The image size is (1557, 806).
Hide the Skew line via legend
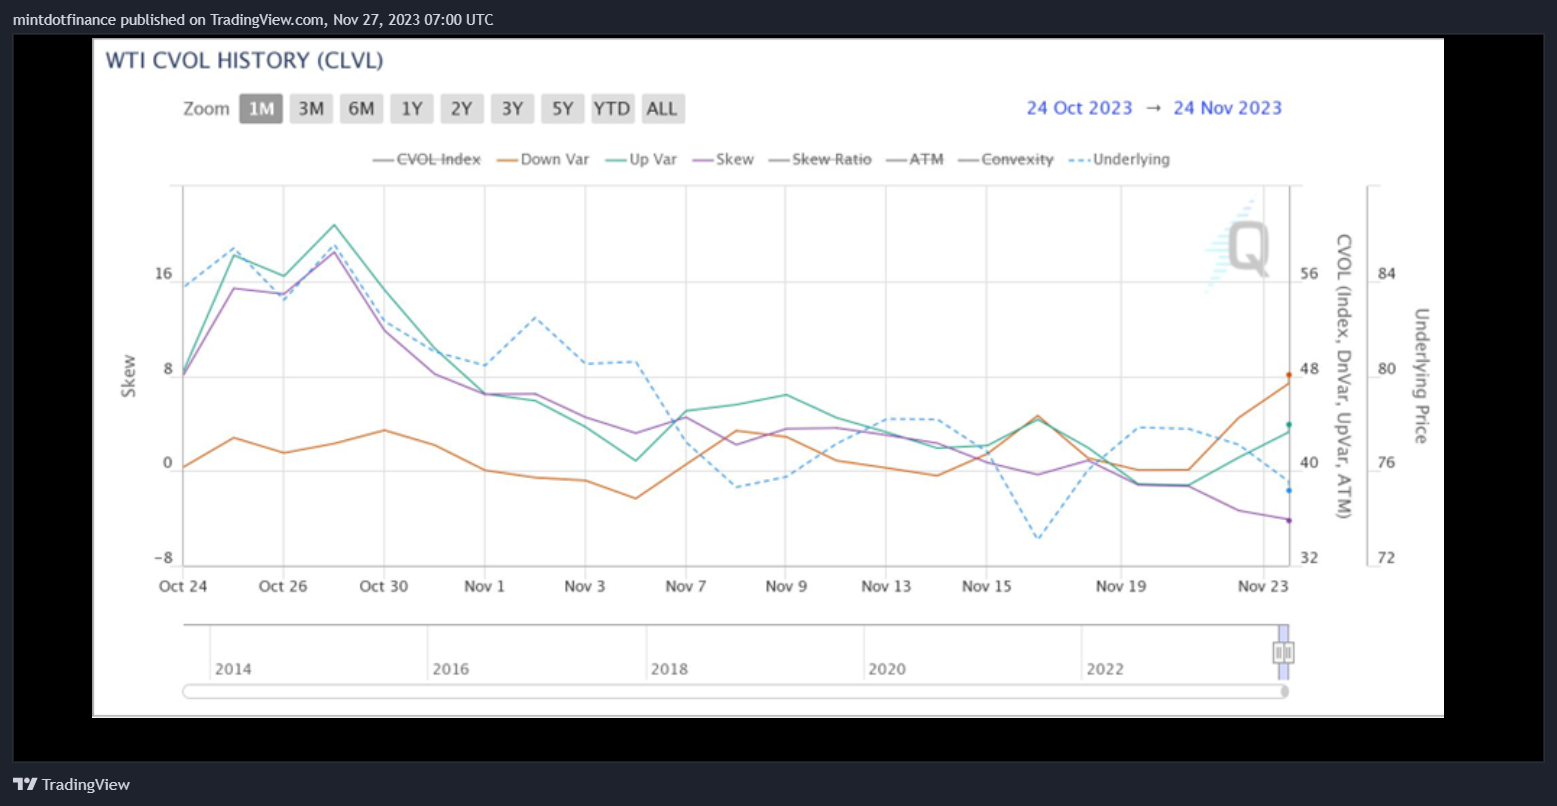click(x=723, y=159)
